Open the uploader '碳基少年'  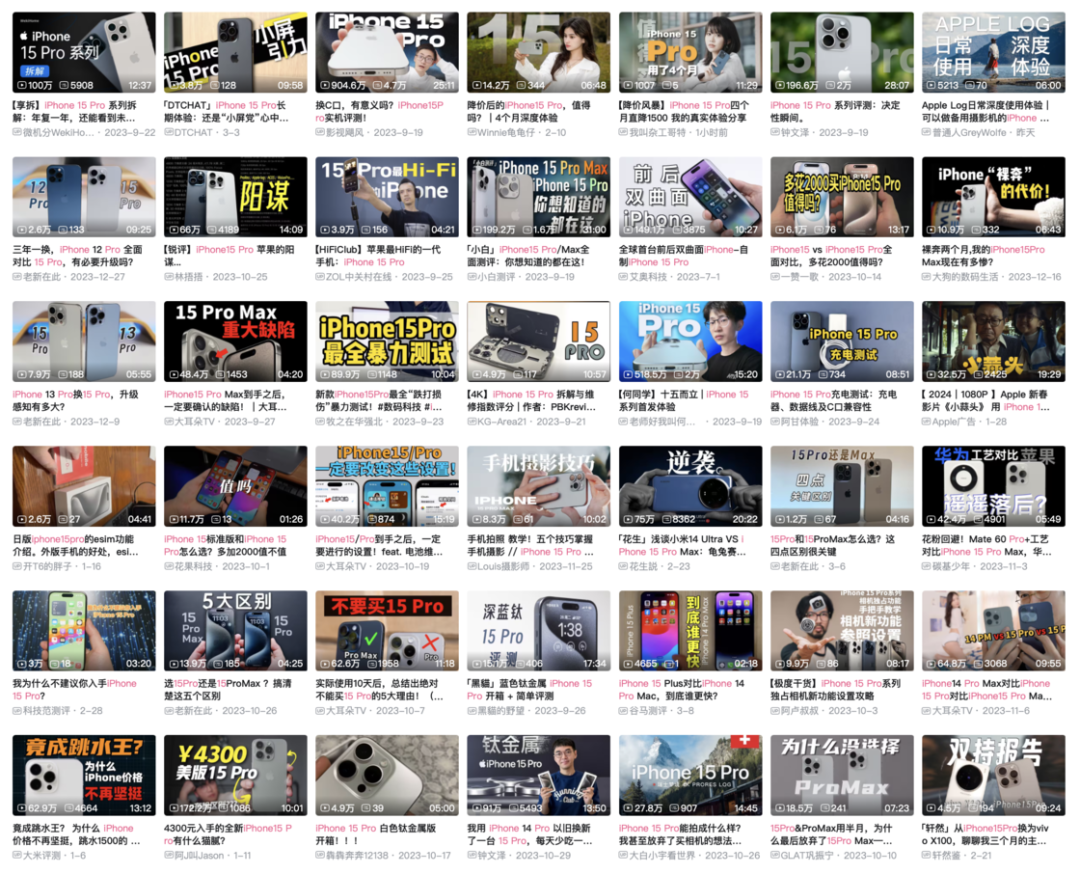tap(951, 566)
